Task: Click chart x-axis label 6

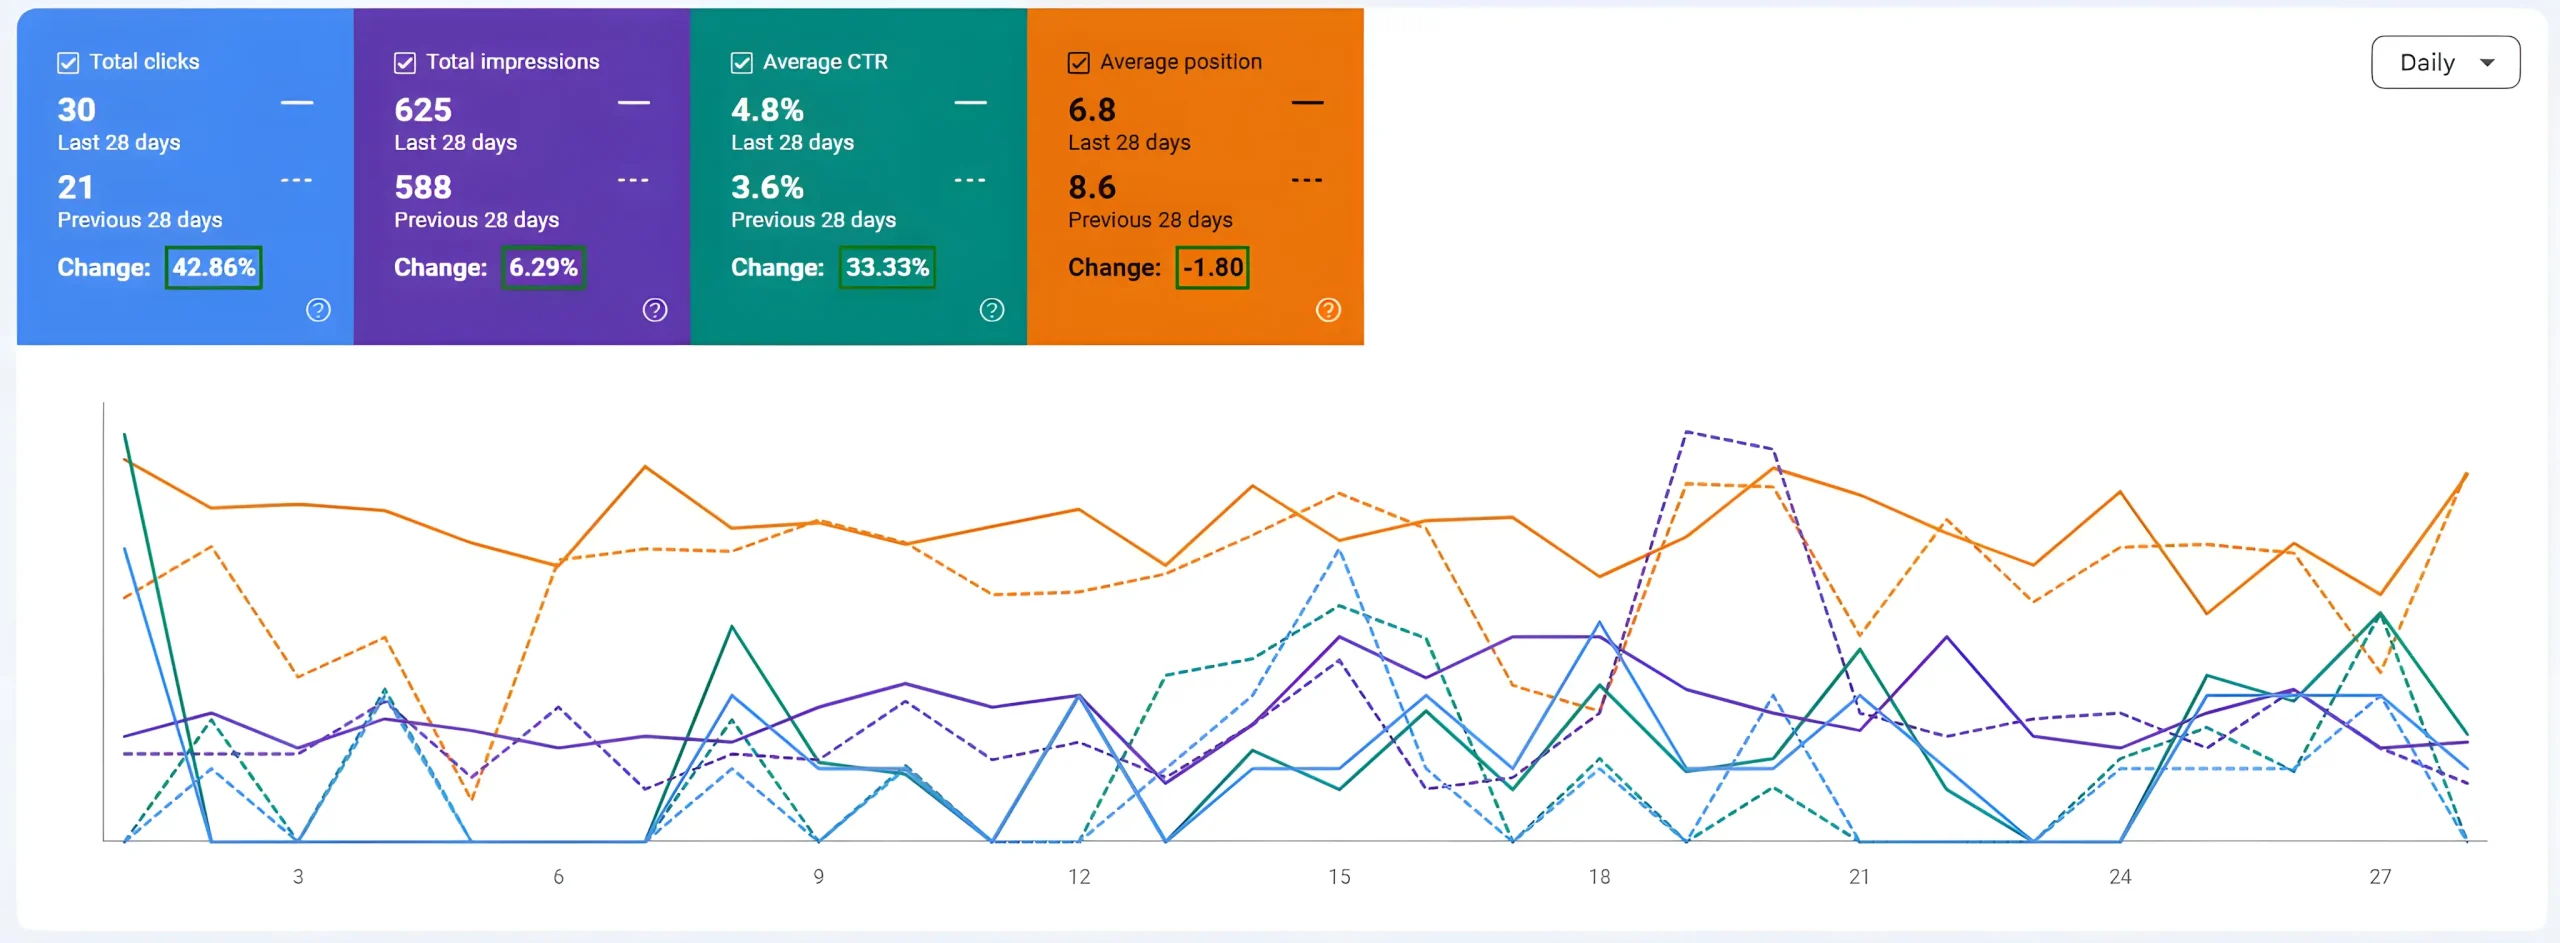Action: point(558,877)
